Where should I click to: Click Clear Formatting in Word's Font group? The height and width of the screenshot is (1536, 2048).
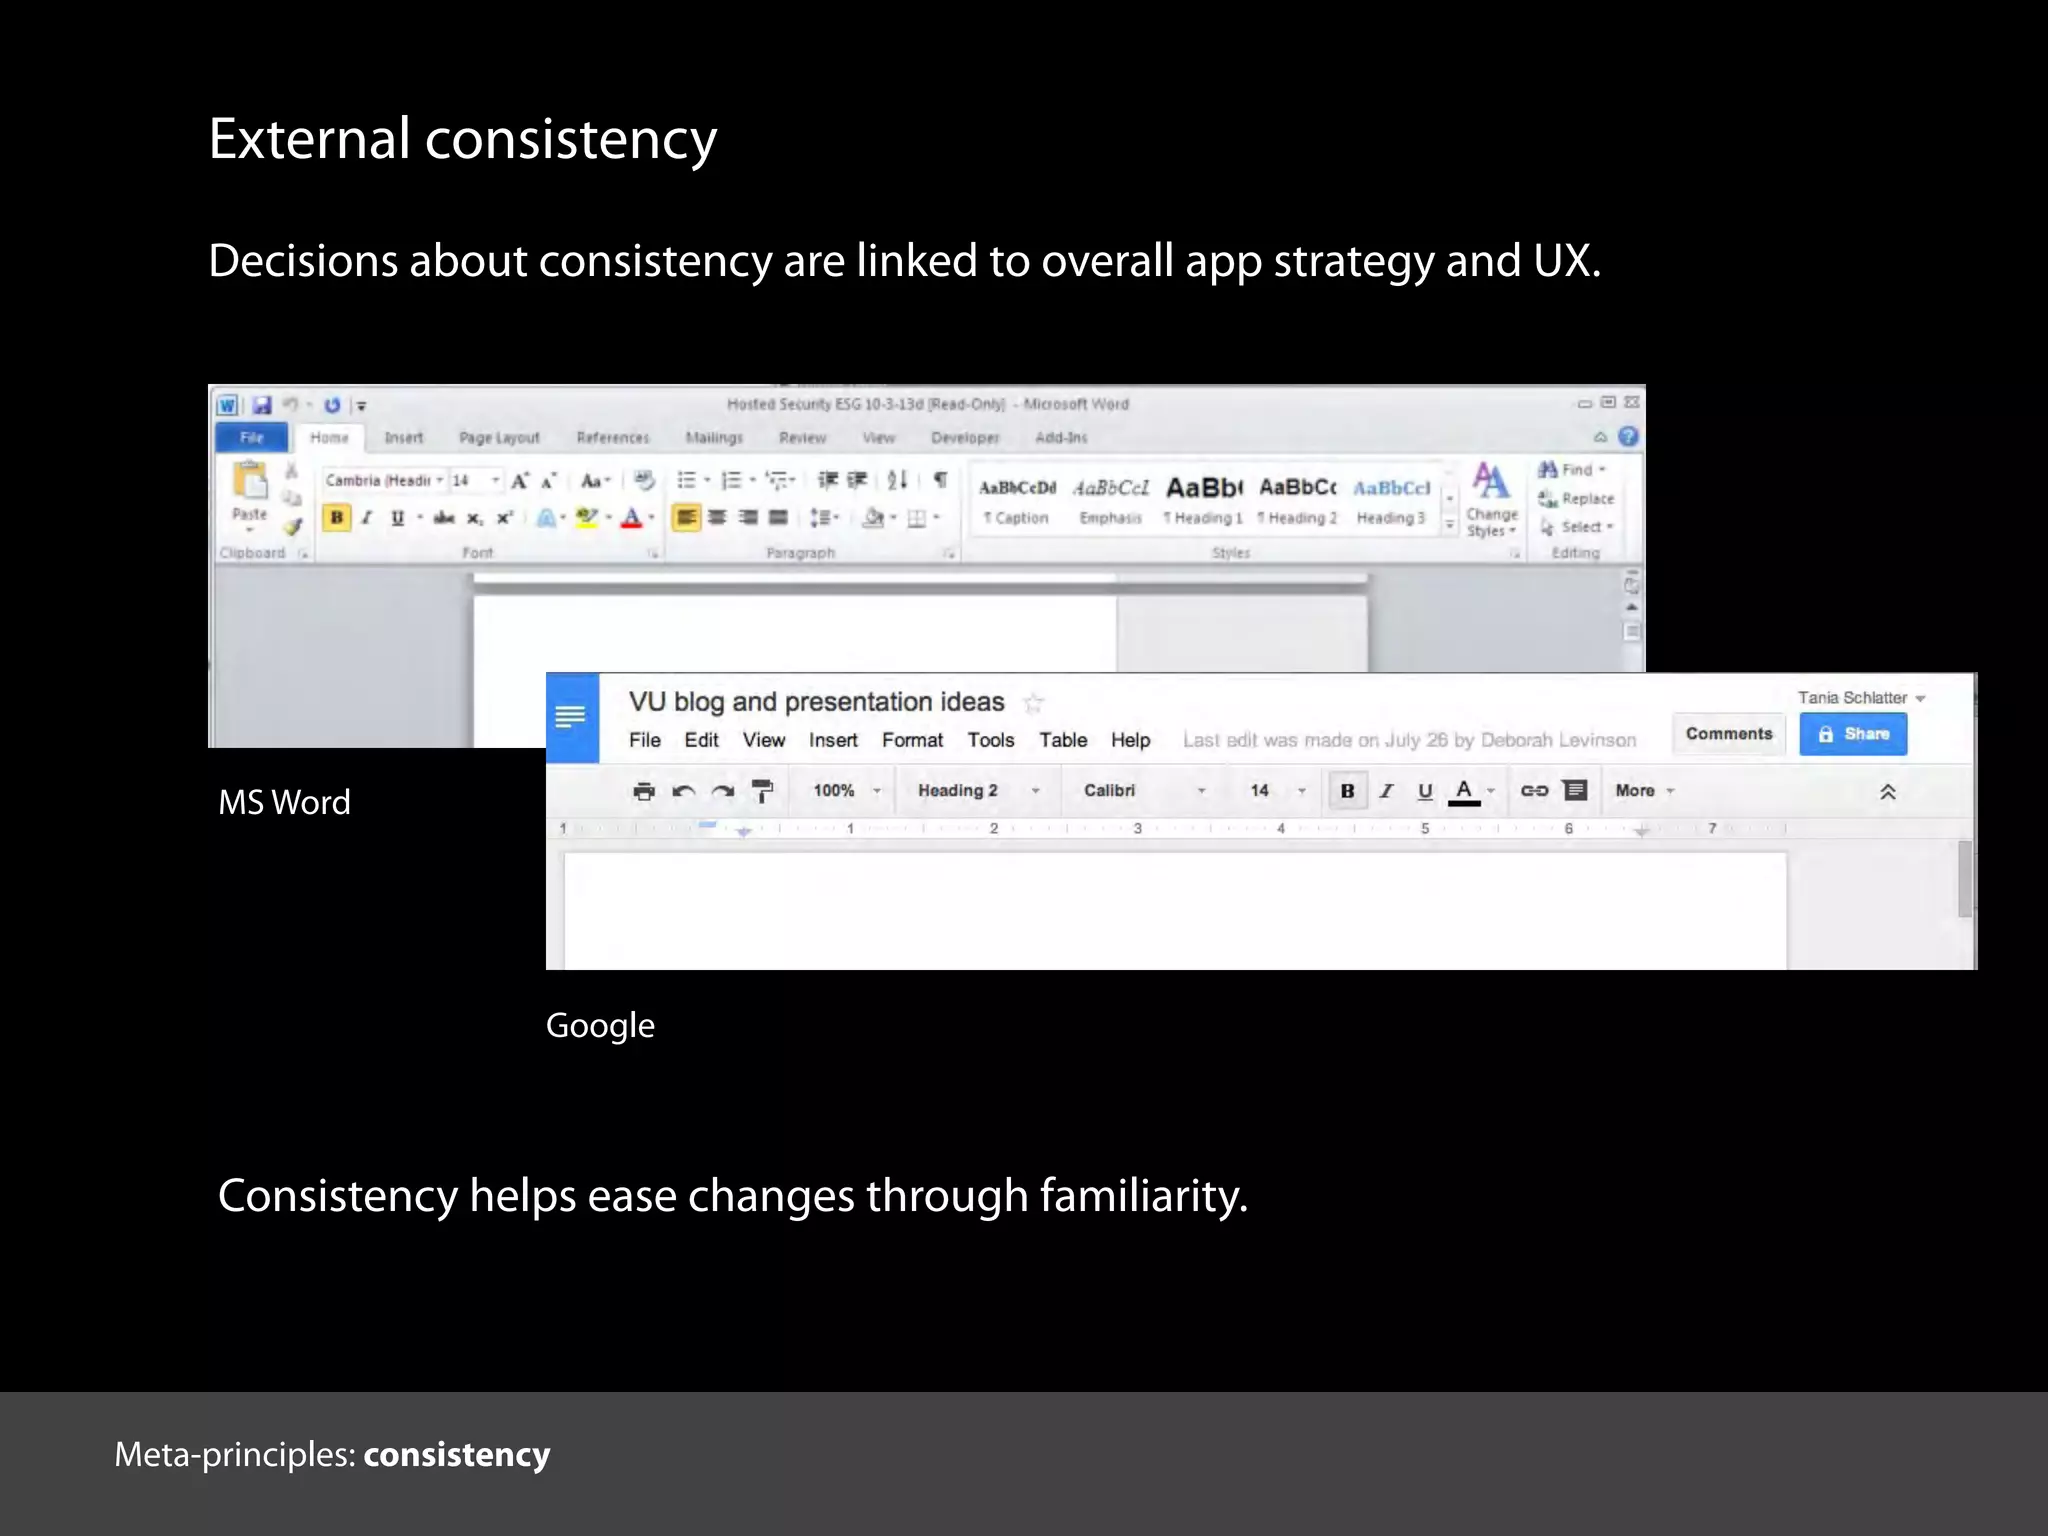tap(645, 481)
